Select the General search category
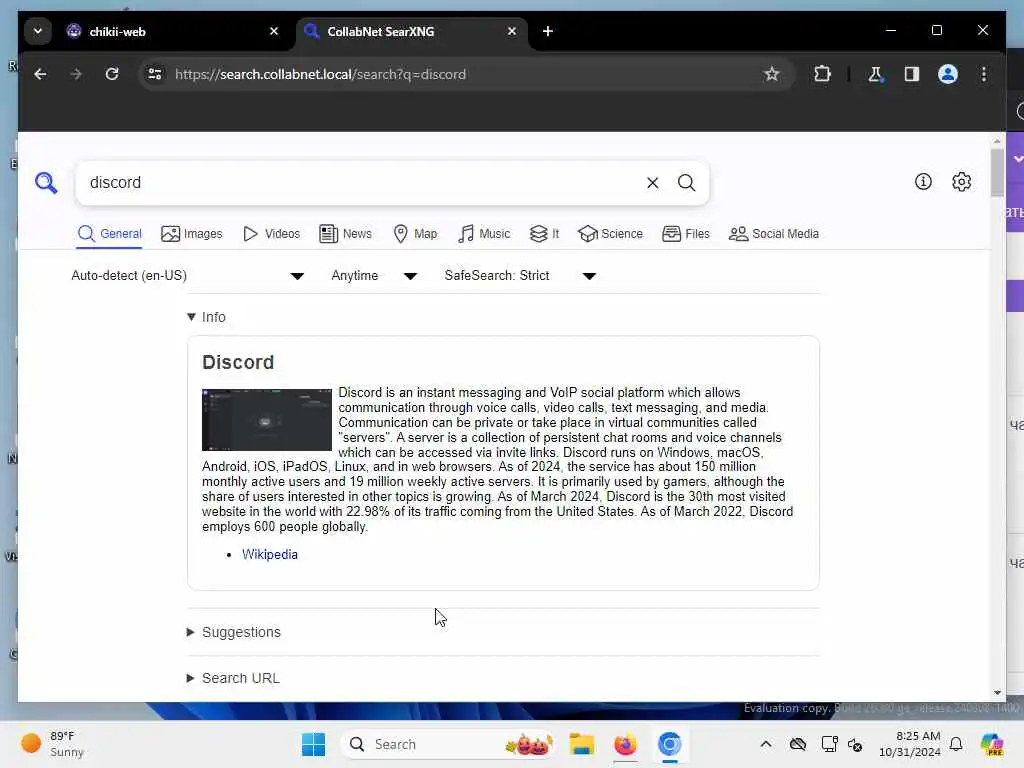 point(109,234)
